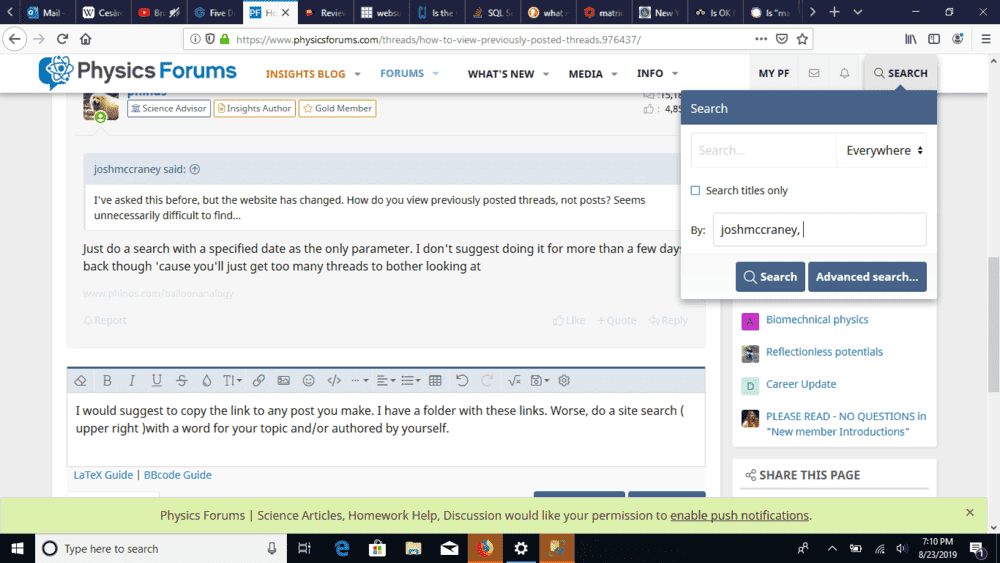Viewport: 1000px width, 563px height.
Task: Dismiss the push notifications banner
Action: (969, 513)
